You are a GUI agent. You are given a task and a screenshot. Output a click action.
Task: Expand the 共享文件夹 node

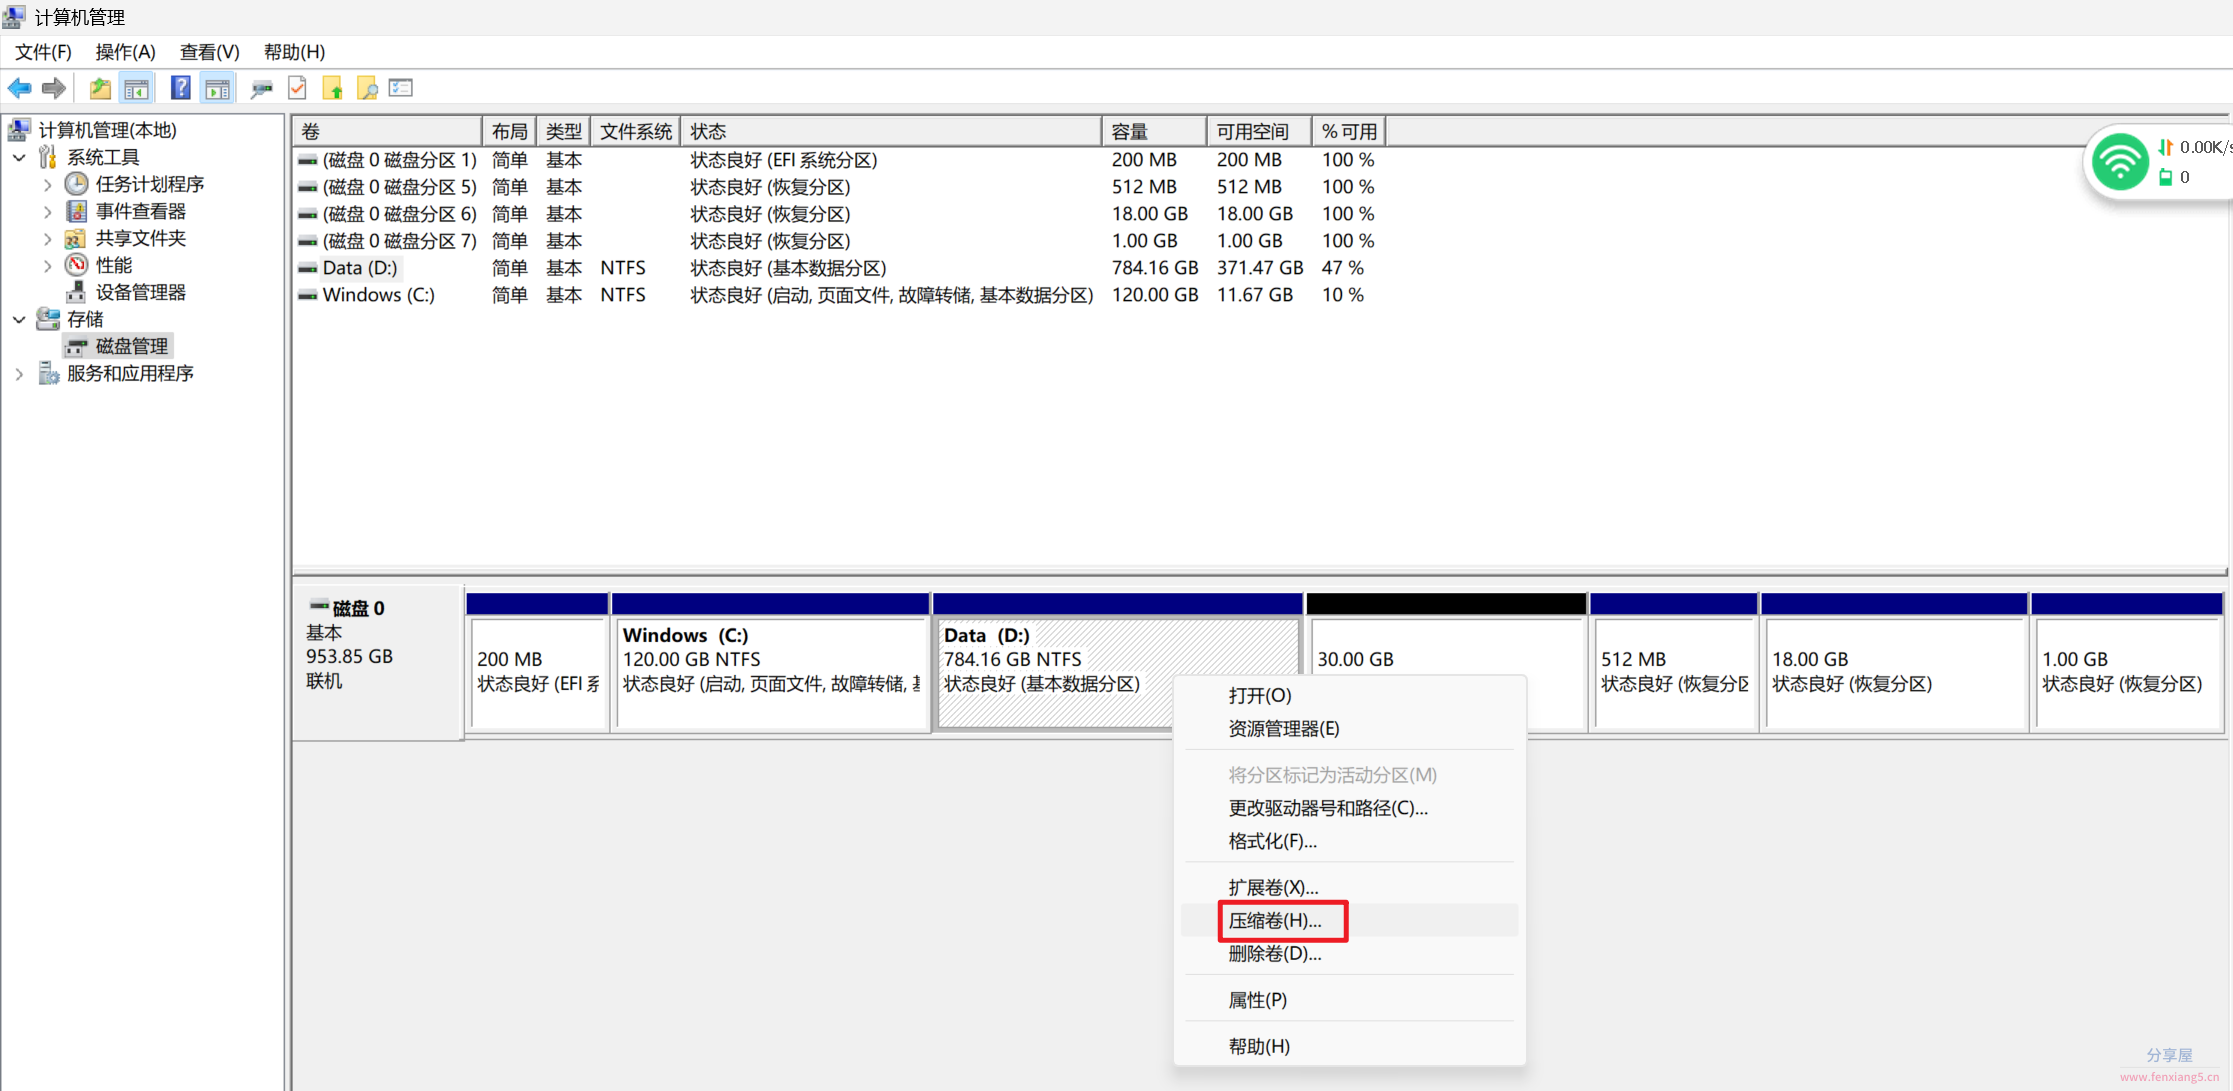click(47, 238)
